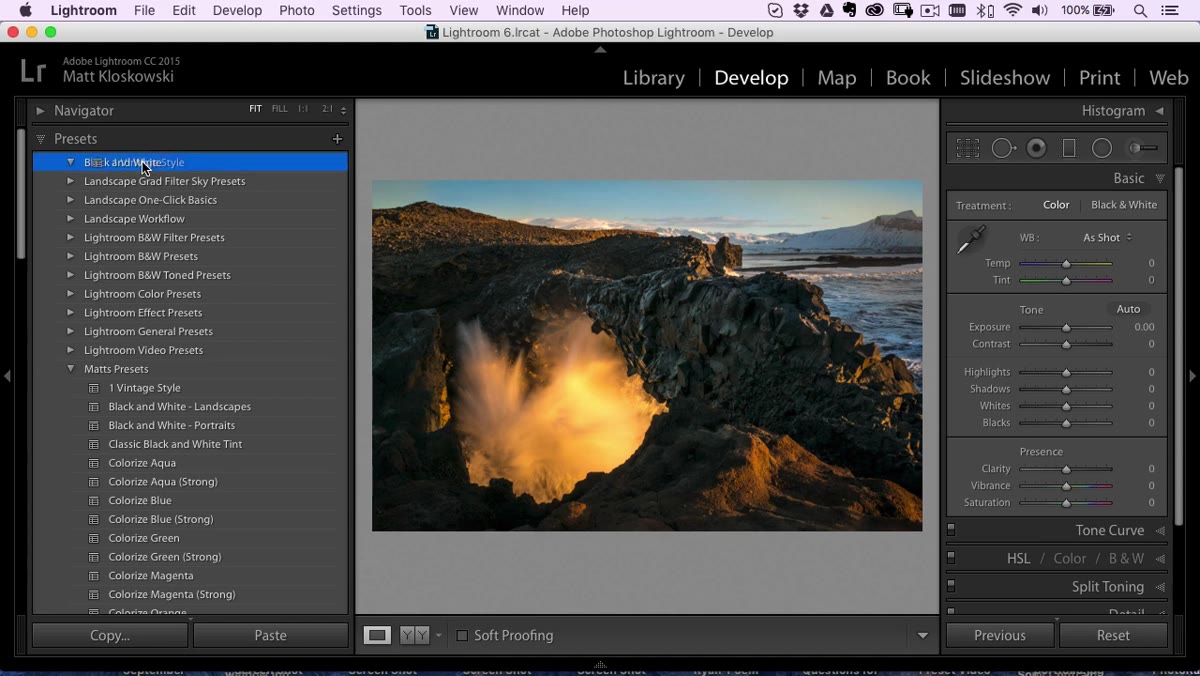1200x676 pixels.
Task: Hide the left panel with edge arrow
Action: coord(7,376)
